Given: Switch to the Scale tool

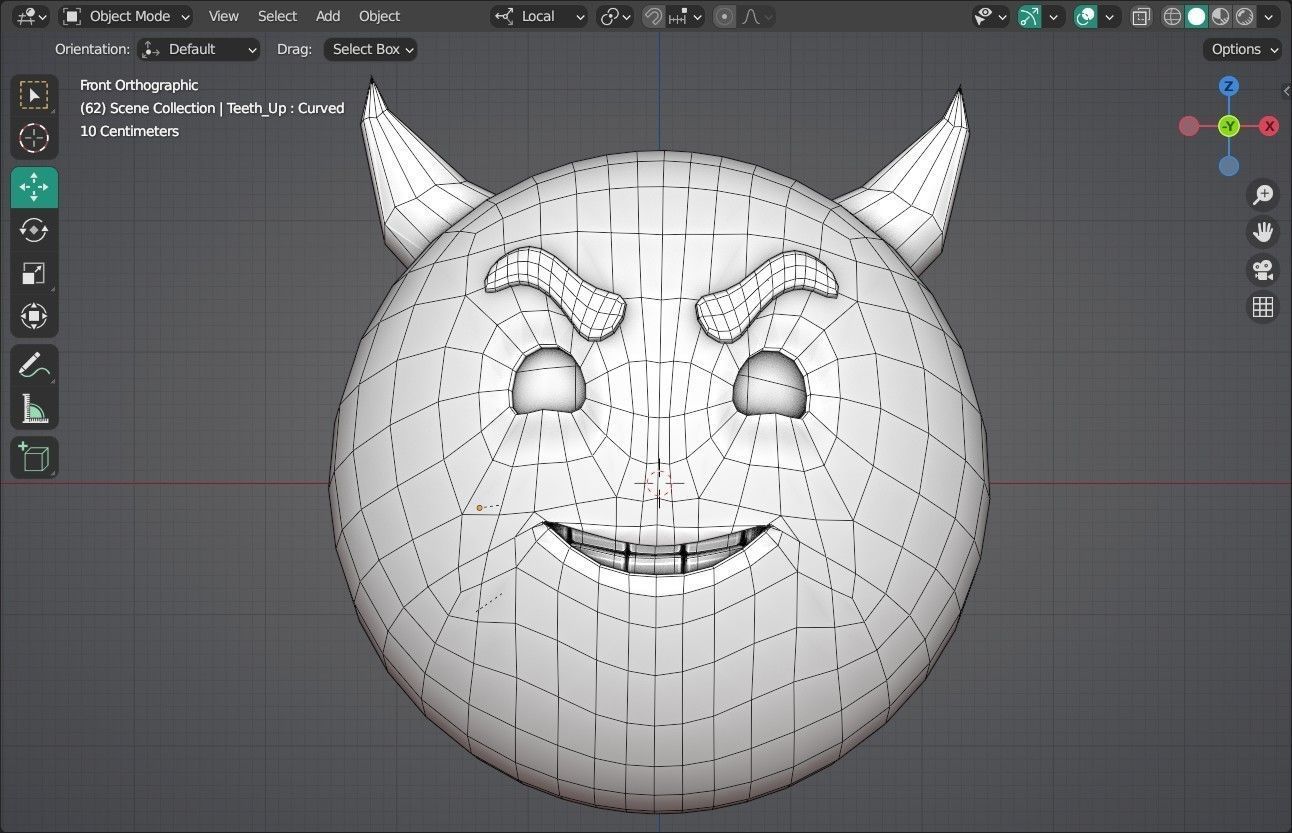Looking at the screenshot, I should tap(34, 273).
